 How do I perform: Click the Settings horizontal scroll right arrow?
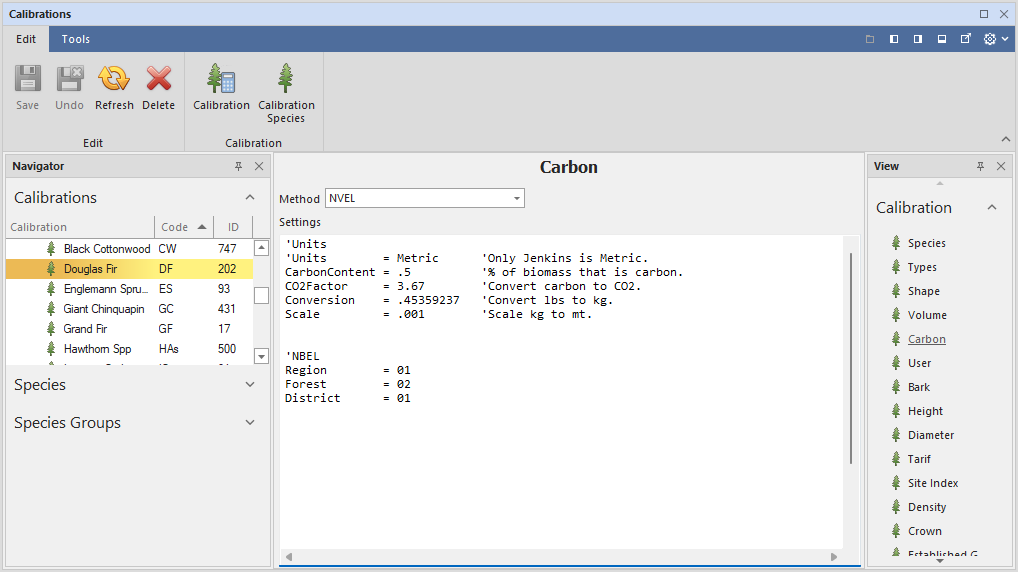pyautogui.click(x=834, y=556)
